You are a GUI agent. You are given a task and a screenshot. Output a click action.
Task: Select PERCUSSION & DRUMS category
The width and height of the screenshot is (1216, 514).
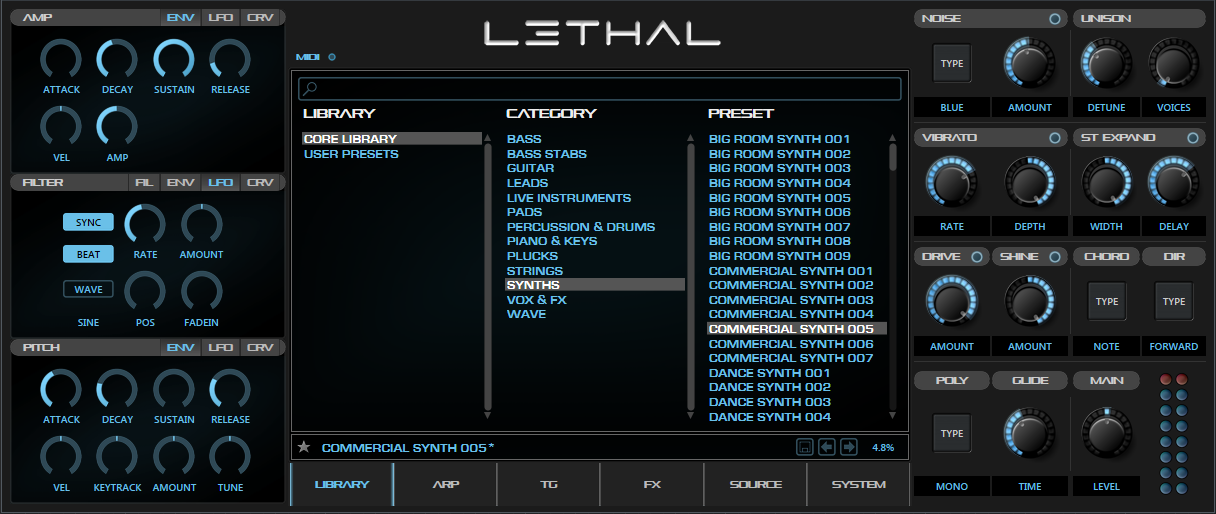point(581,227)
